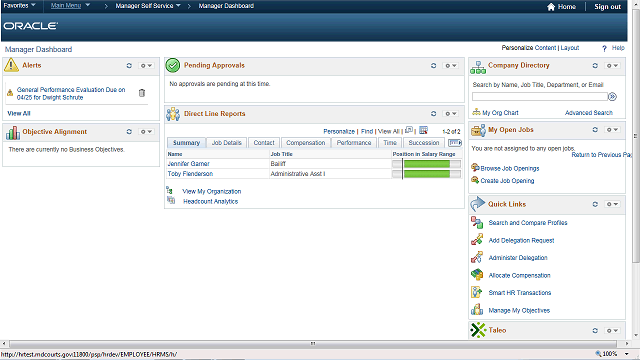
Task: Download Direct Line Reports grid to spreadsheet
Action: tap(423, 131)
